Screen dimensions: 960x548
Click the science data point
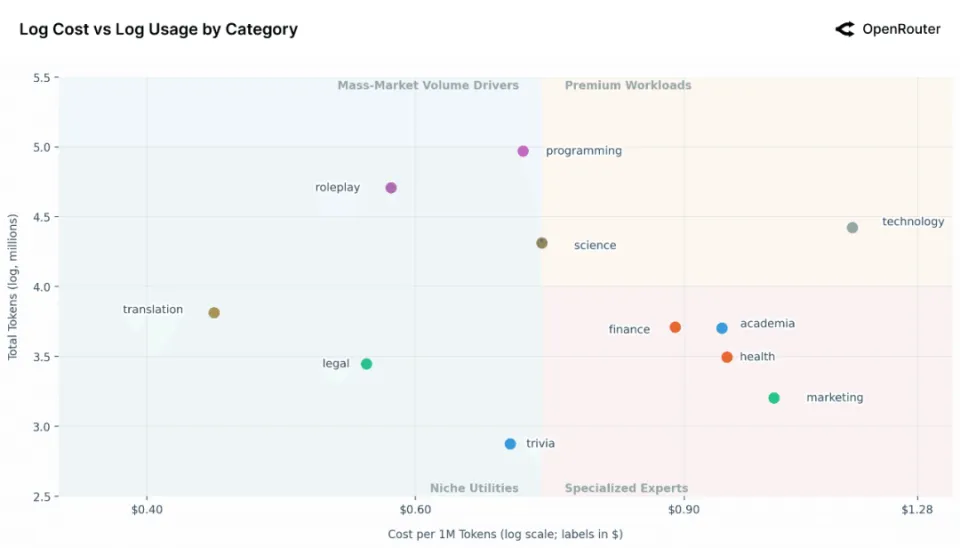click(x=542, y=243)
